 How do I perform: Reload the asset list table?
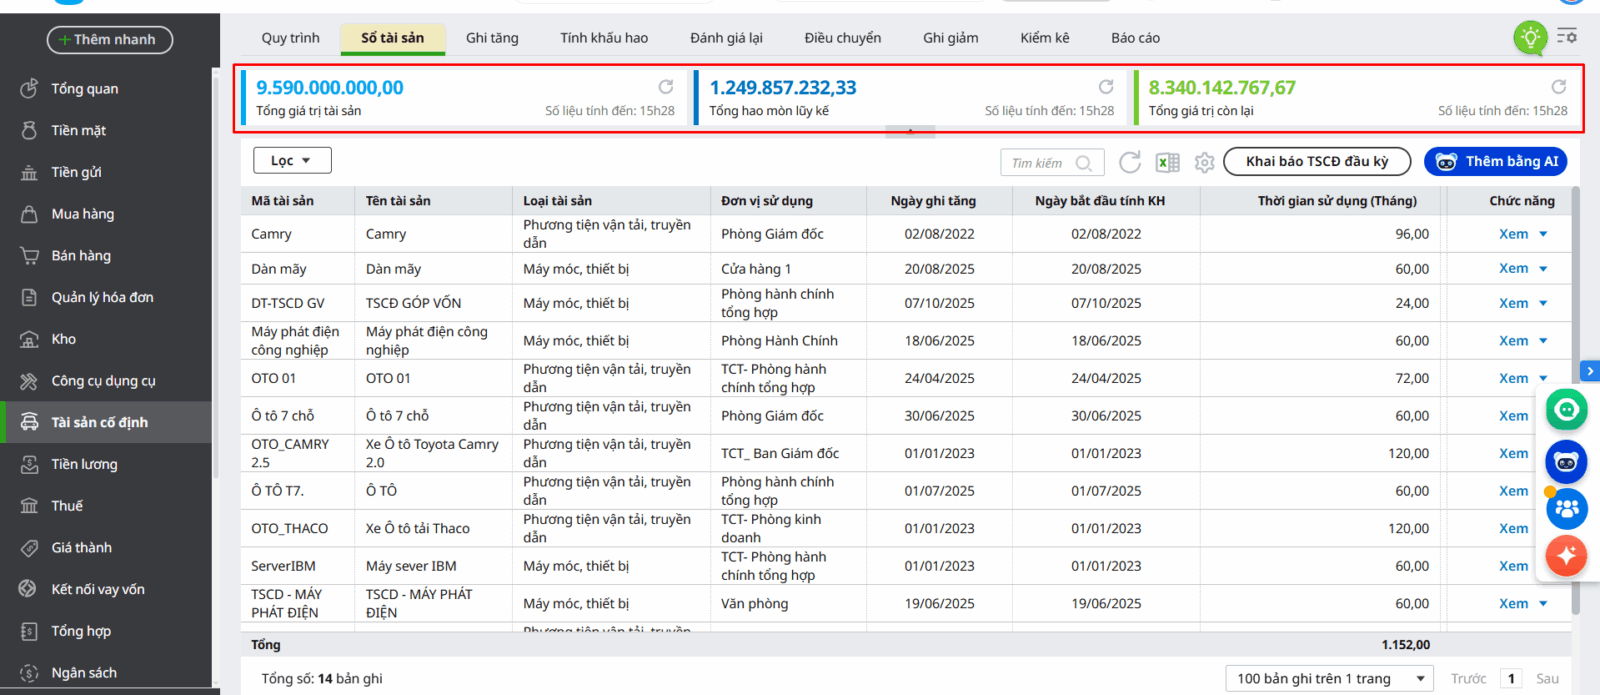click(x=1130, y=162)
